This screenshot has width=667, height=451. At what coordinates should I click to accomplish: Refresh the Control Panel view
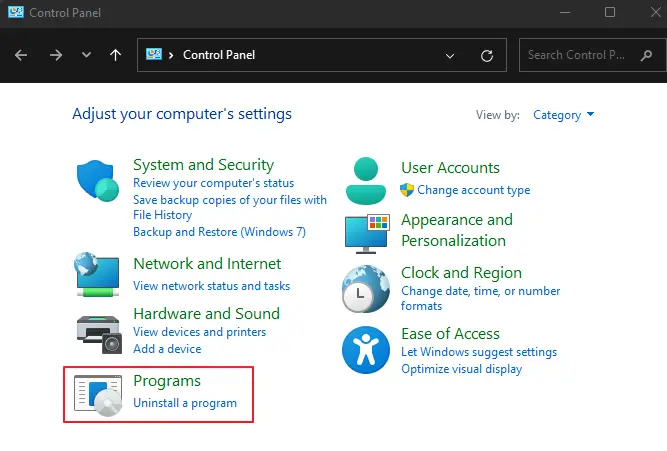(487, 56)
